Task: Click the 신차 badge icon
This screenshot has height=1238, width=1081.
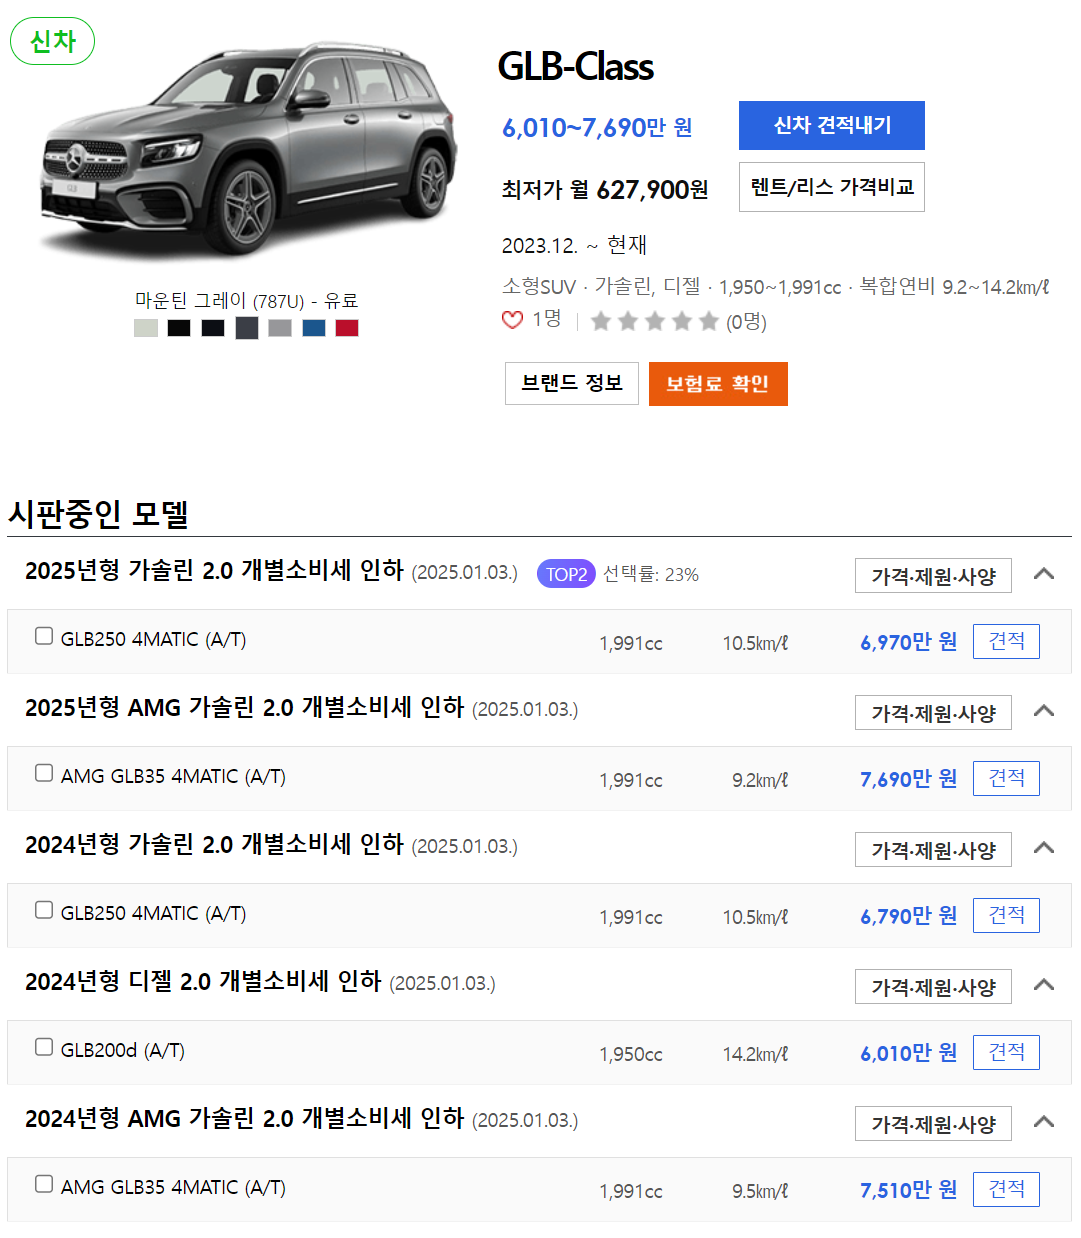Action: click(52, 42)
